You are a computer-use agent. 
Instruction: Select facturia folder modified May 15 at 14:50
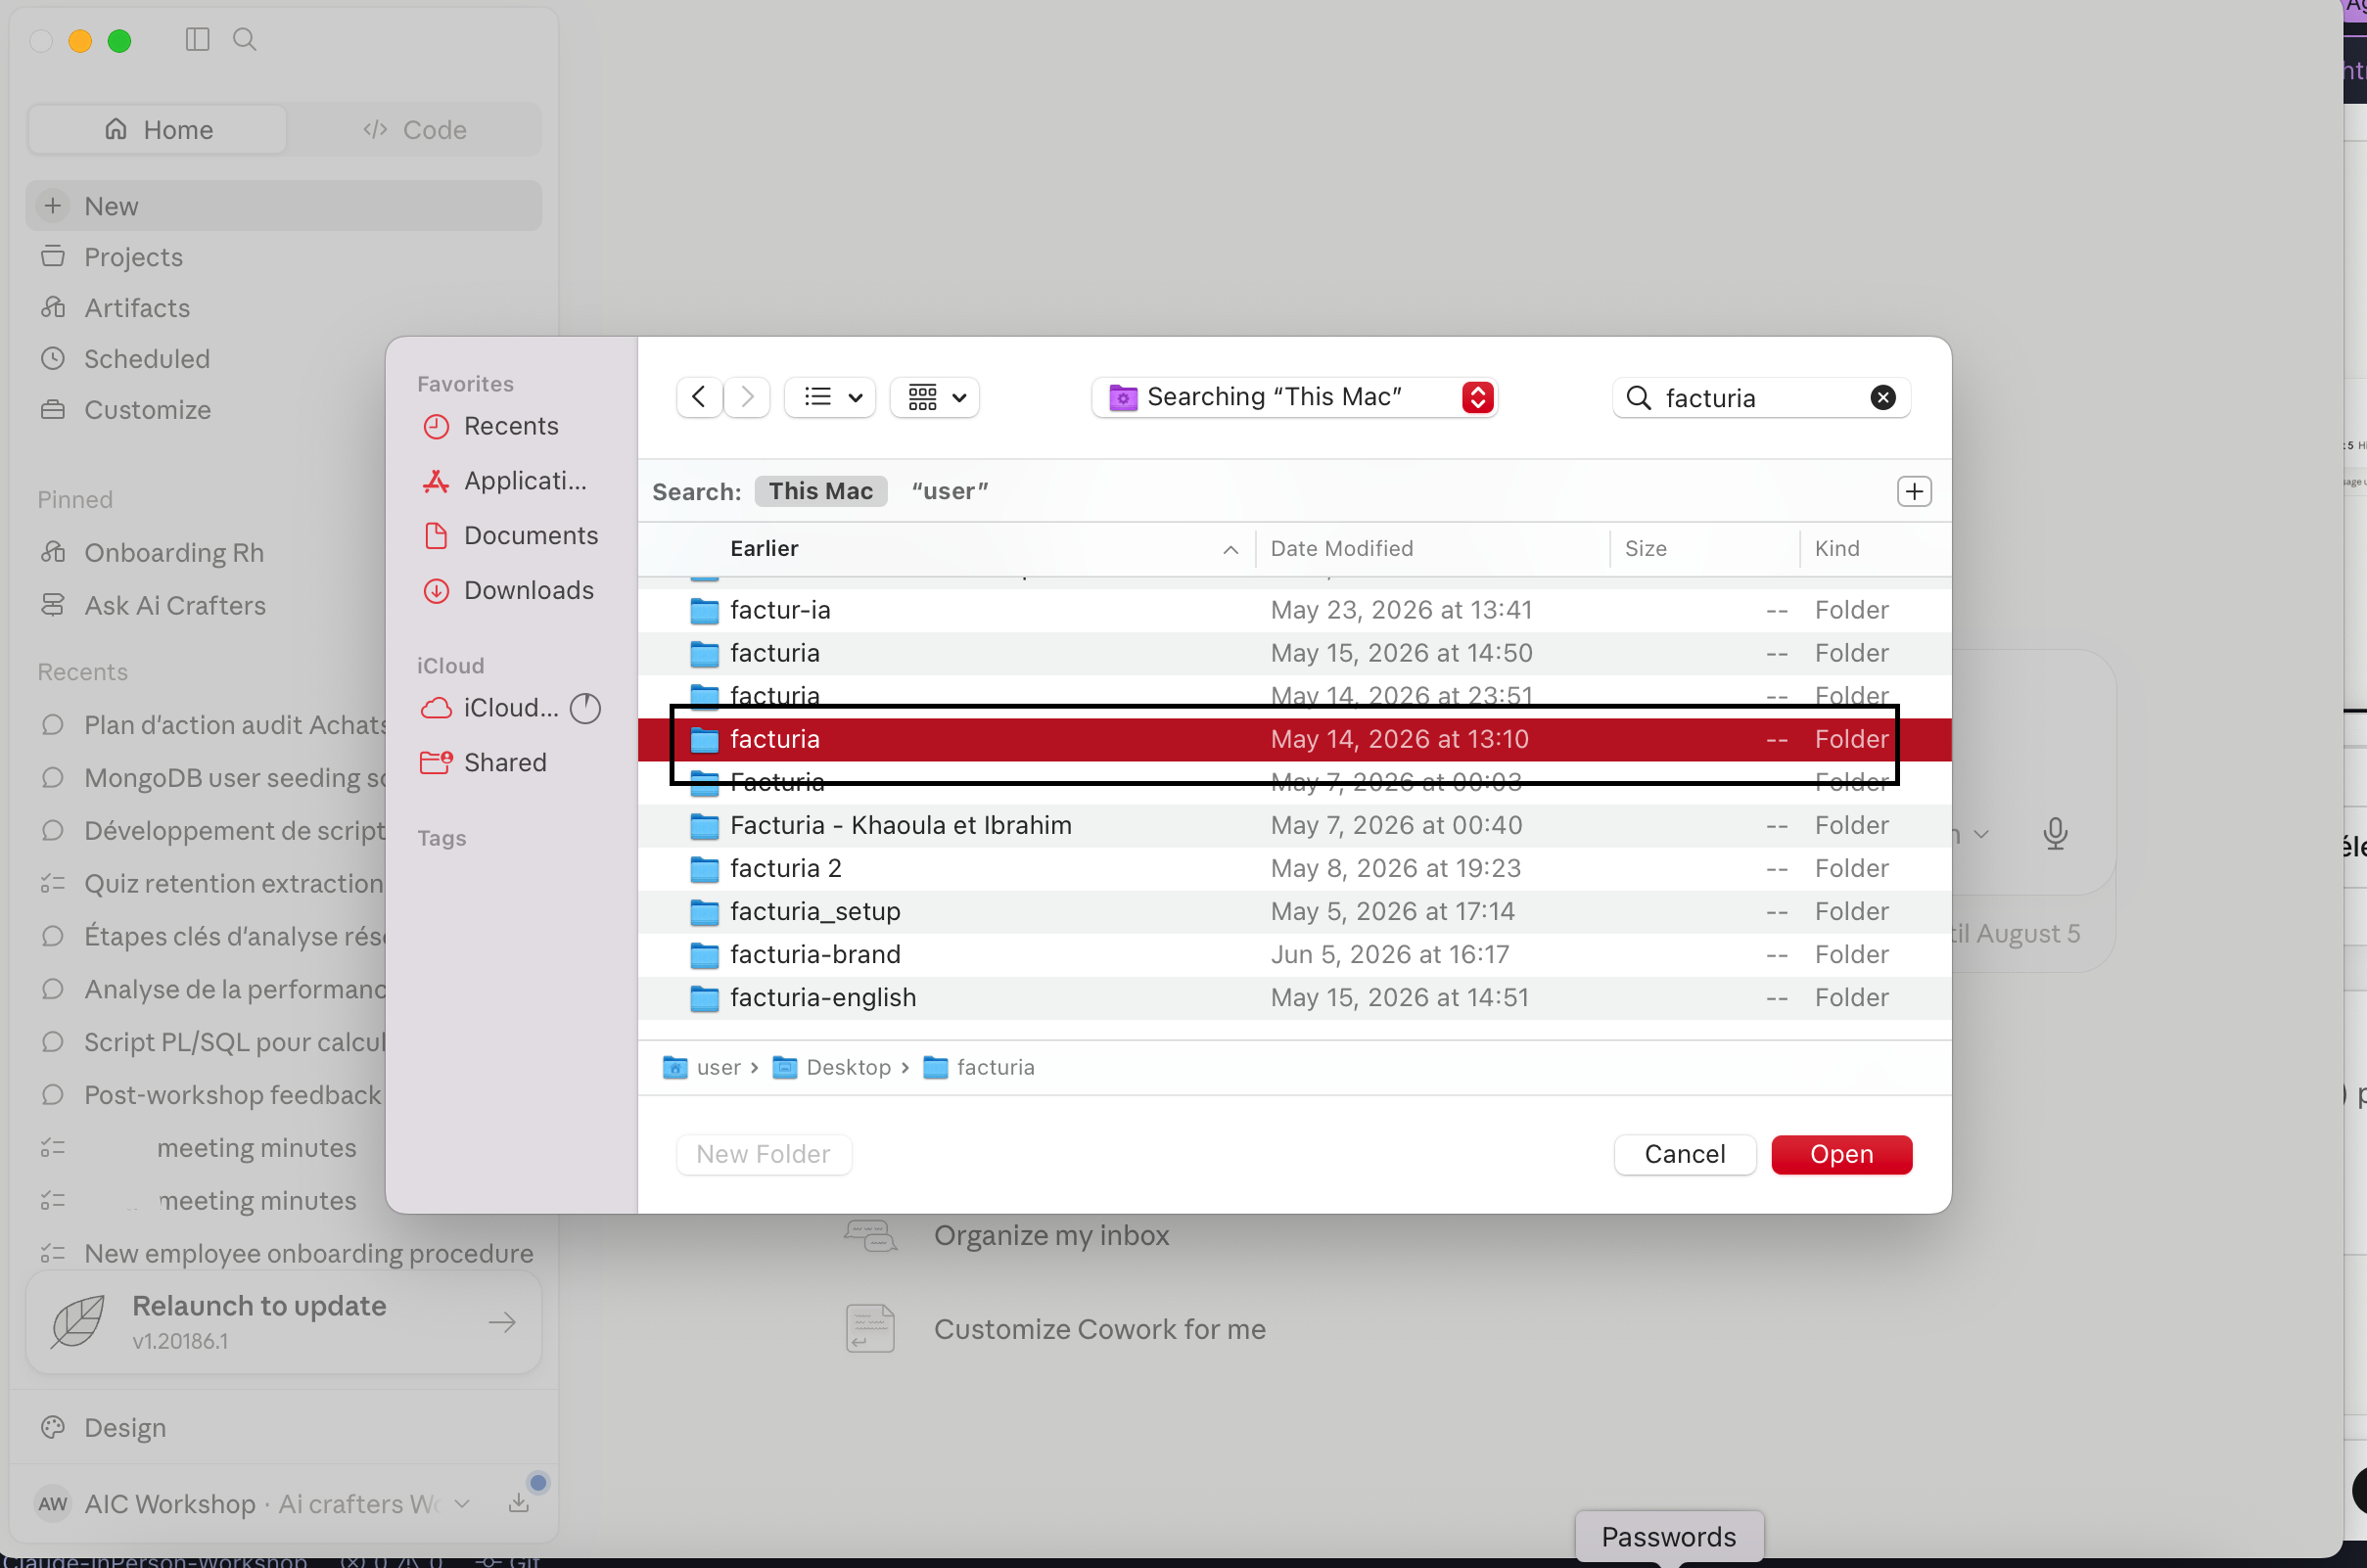click(1294, 653)
